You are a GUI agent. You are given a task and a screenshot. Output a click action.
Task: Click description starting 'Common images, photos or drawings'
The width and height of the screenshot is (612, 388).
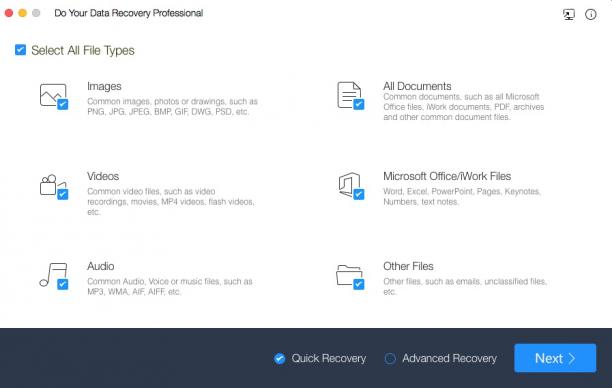tap(172, 107)
